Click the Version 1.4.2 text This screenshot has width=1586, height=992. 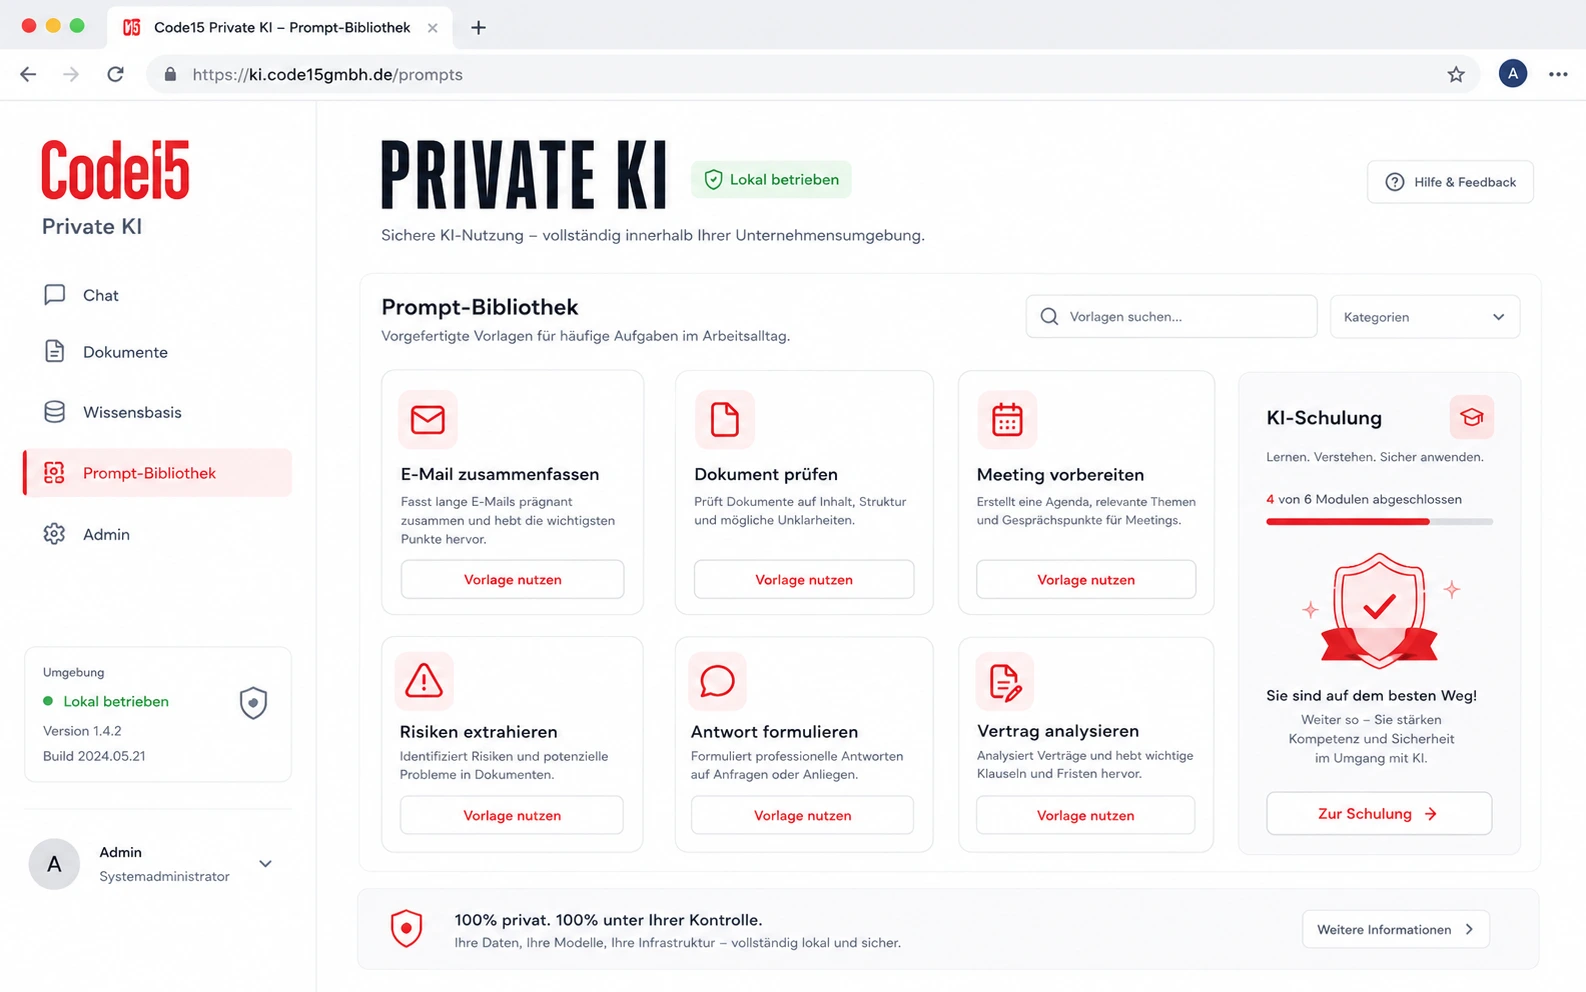(82, 731)
